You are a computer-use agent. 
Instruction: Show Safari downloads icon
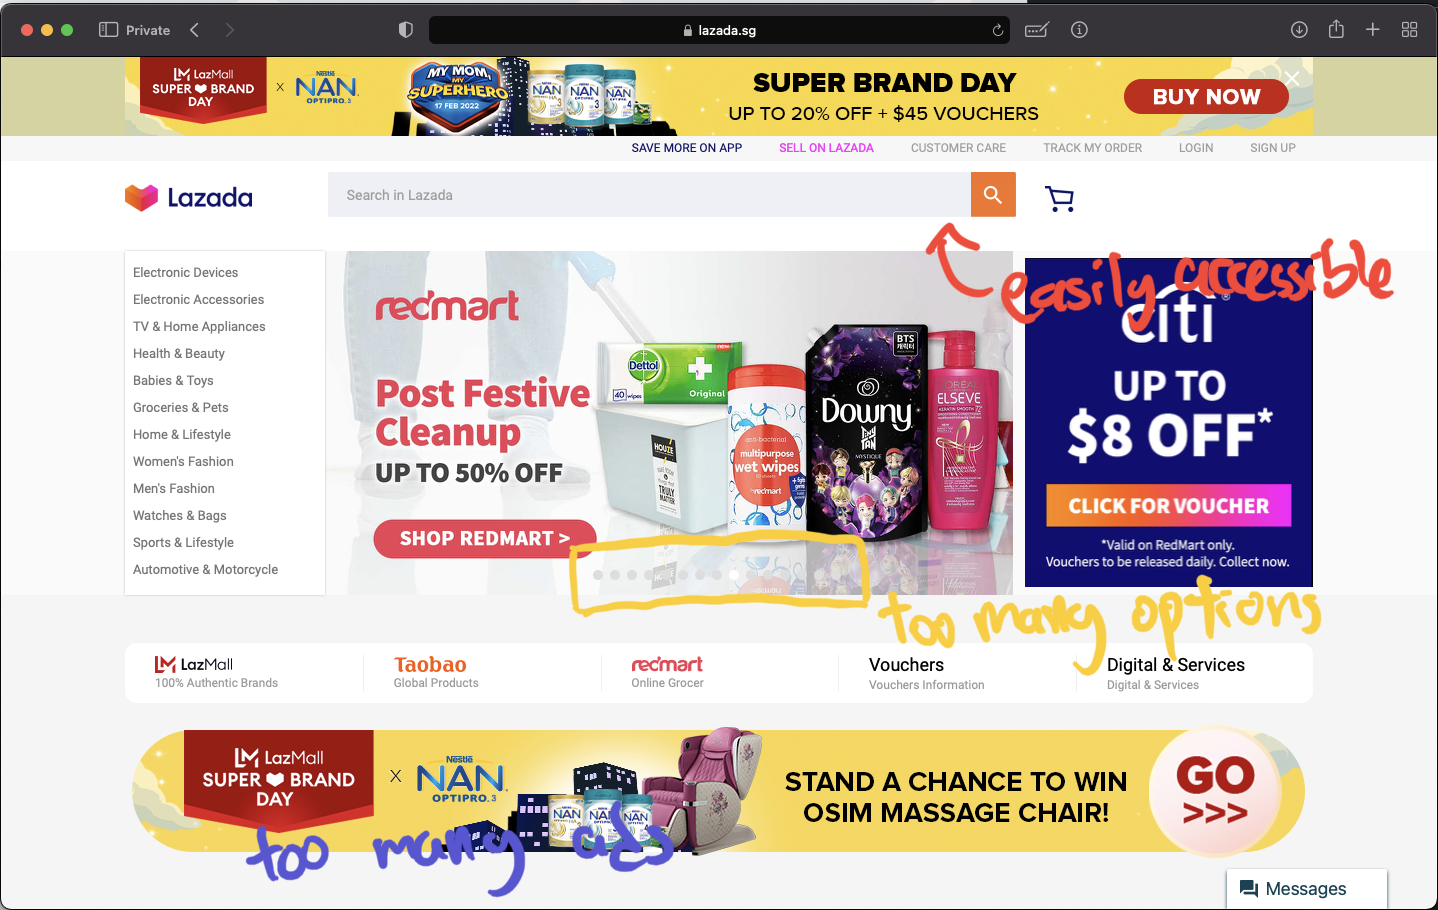tap(1299, 30)
